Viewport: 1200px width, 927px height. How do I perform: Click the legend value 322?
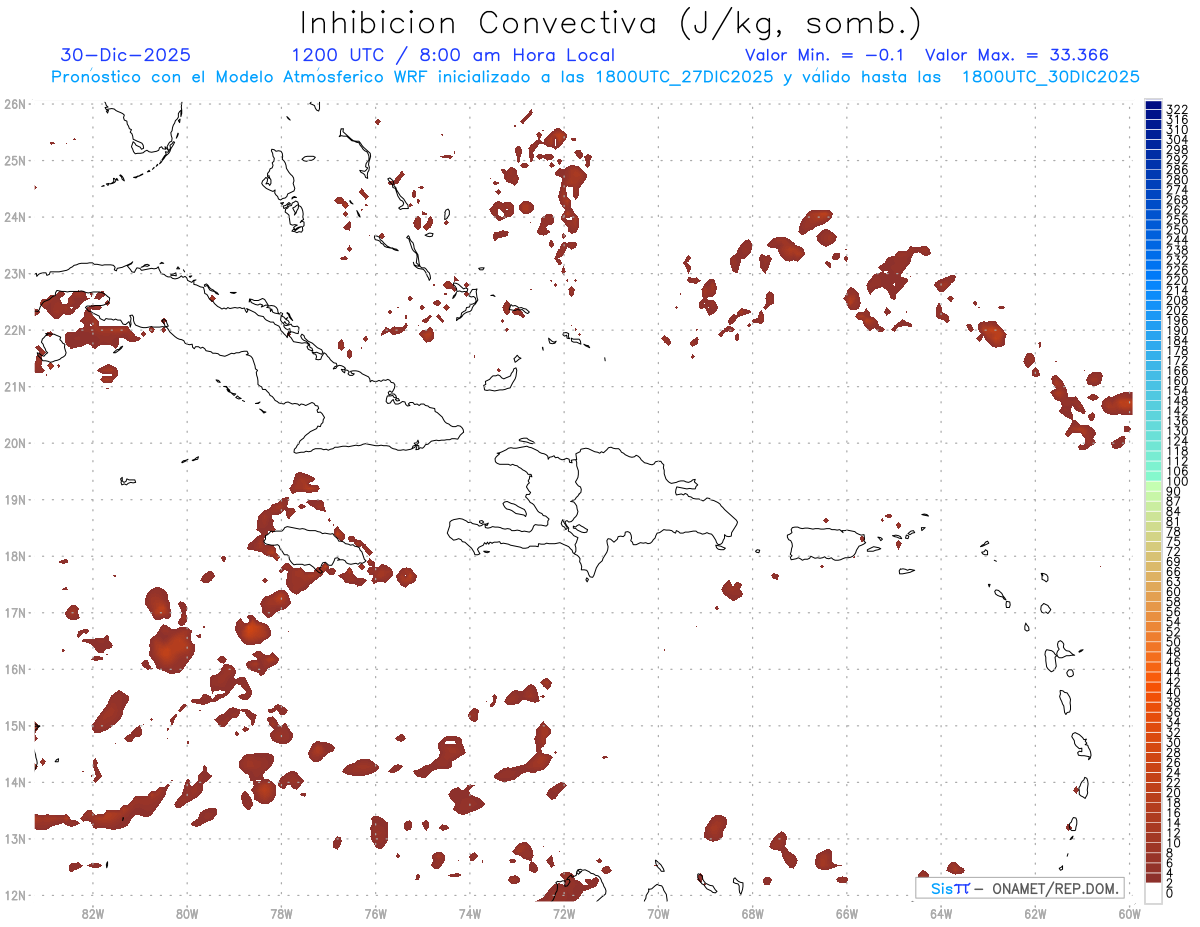[x=1177, y=108]
